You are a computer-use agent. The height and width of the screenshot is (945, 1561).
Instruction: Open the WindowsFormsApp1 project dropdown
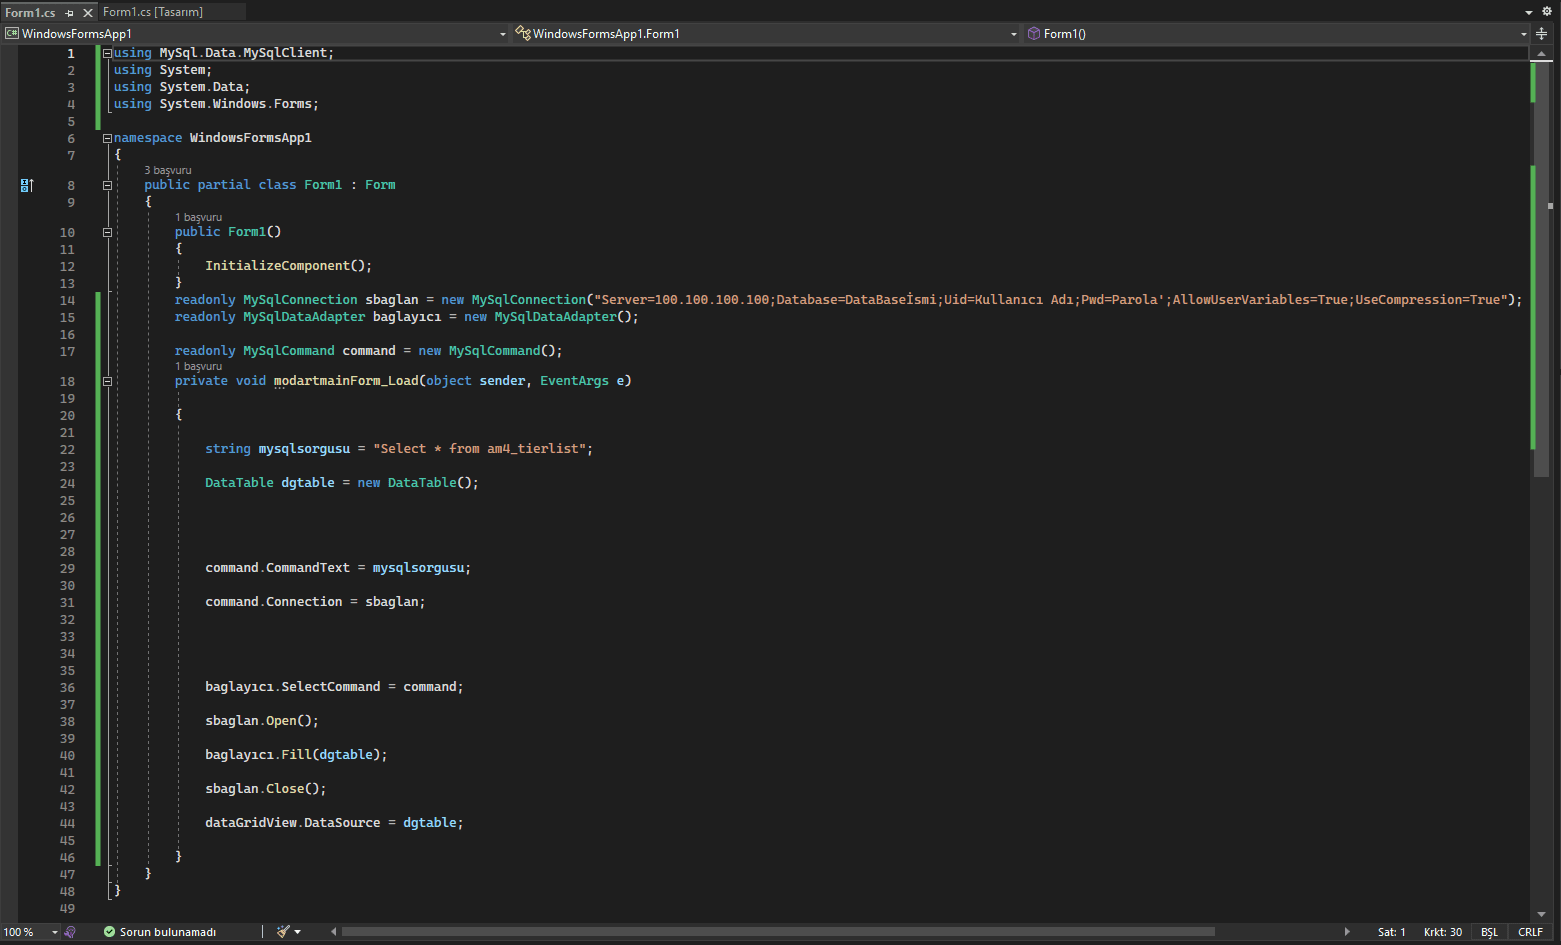coord(502,33)
